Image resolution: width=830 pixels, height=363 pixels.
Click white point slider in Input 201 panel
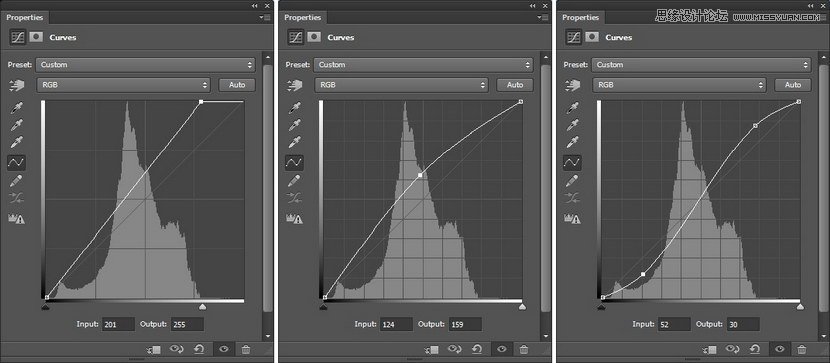click(x=202, y=306)
